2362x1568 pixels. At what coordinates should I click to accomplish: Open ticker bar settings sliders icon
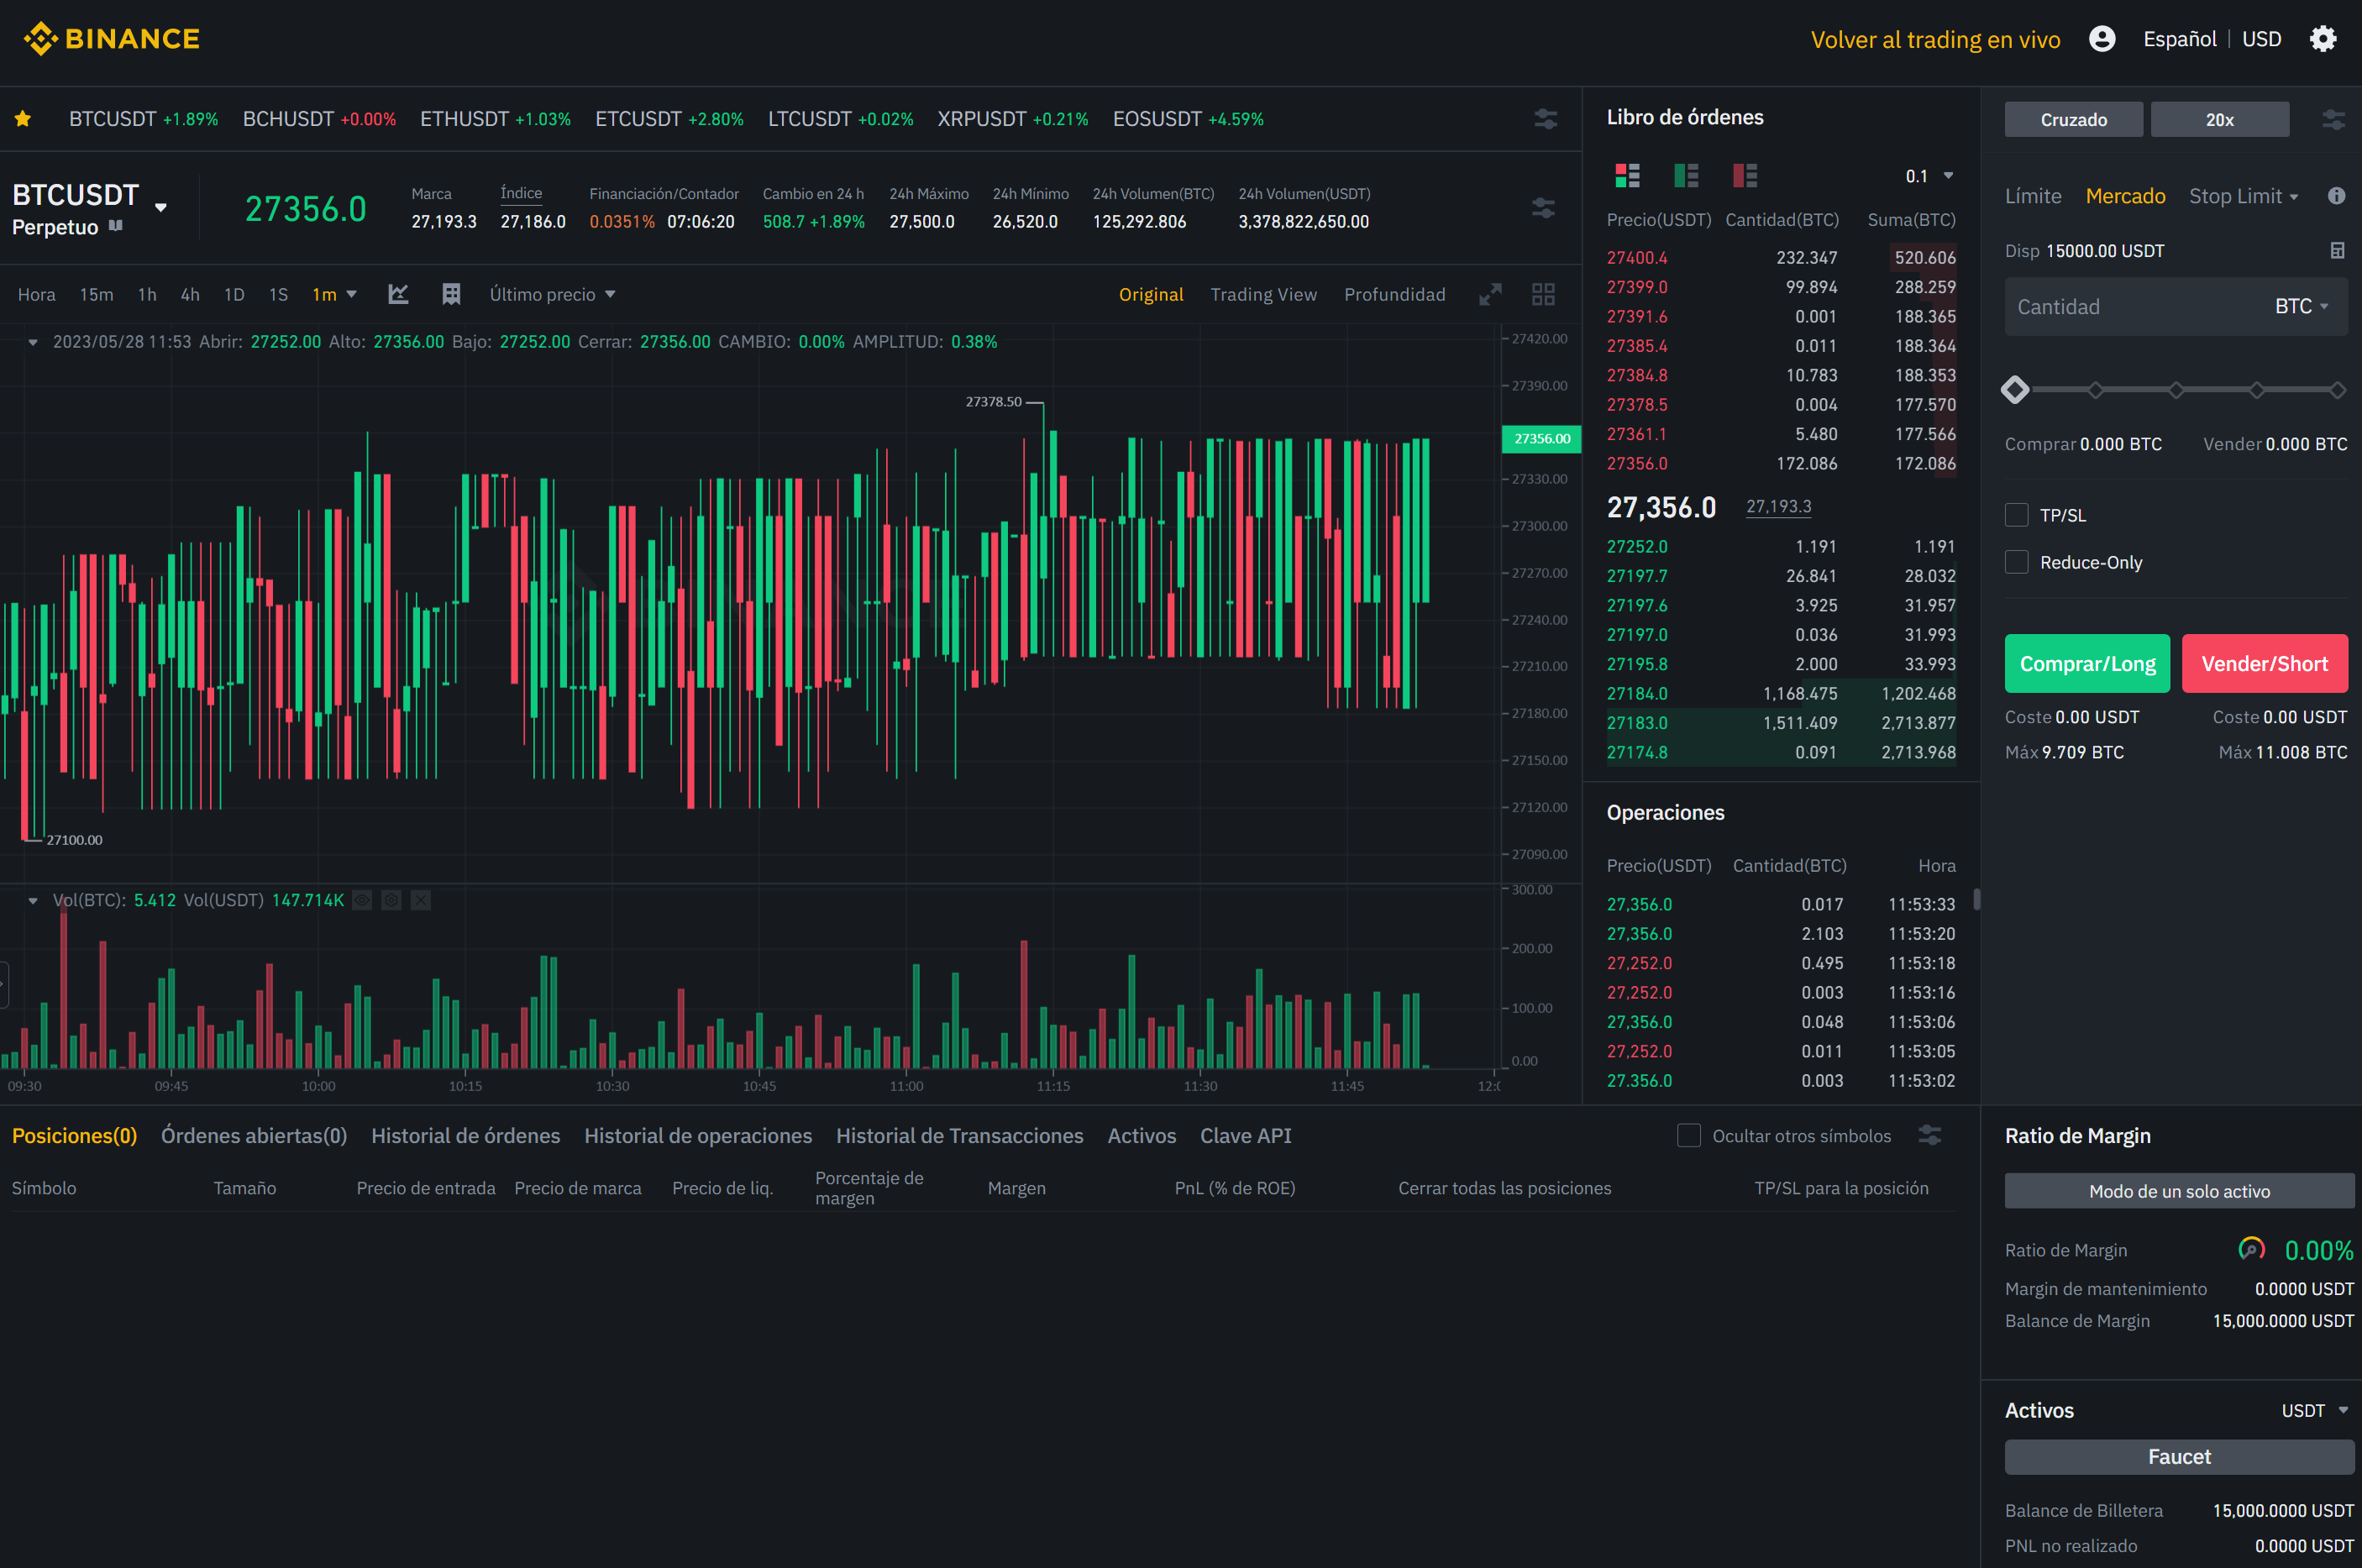(x=1545, y=119)
